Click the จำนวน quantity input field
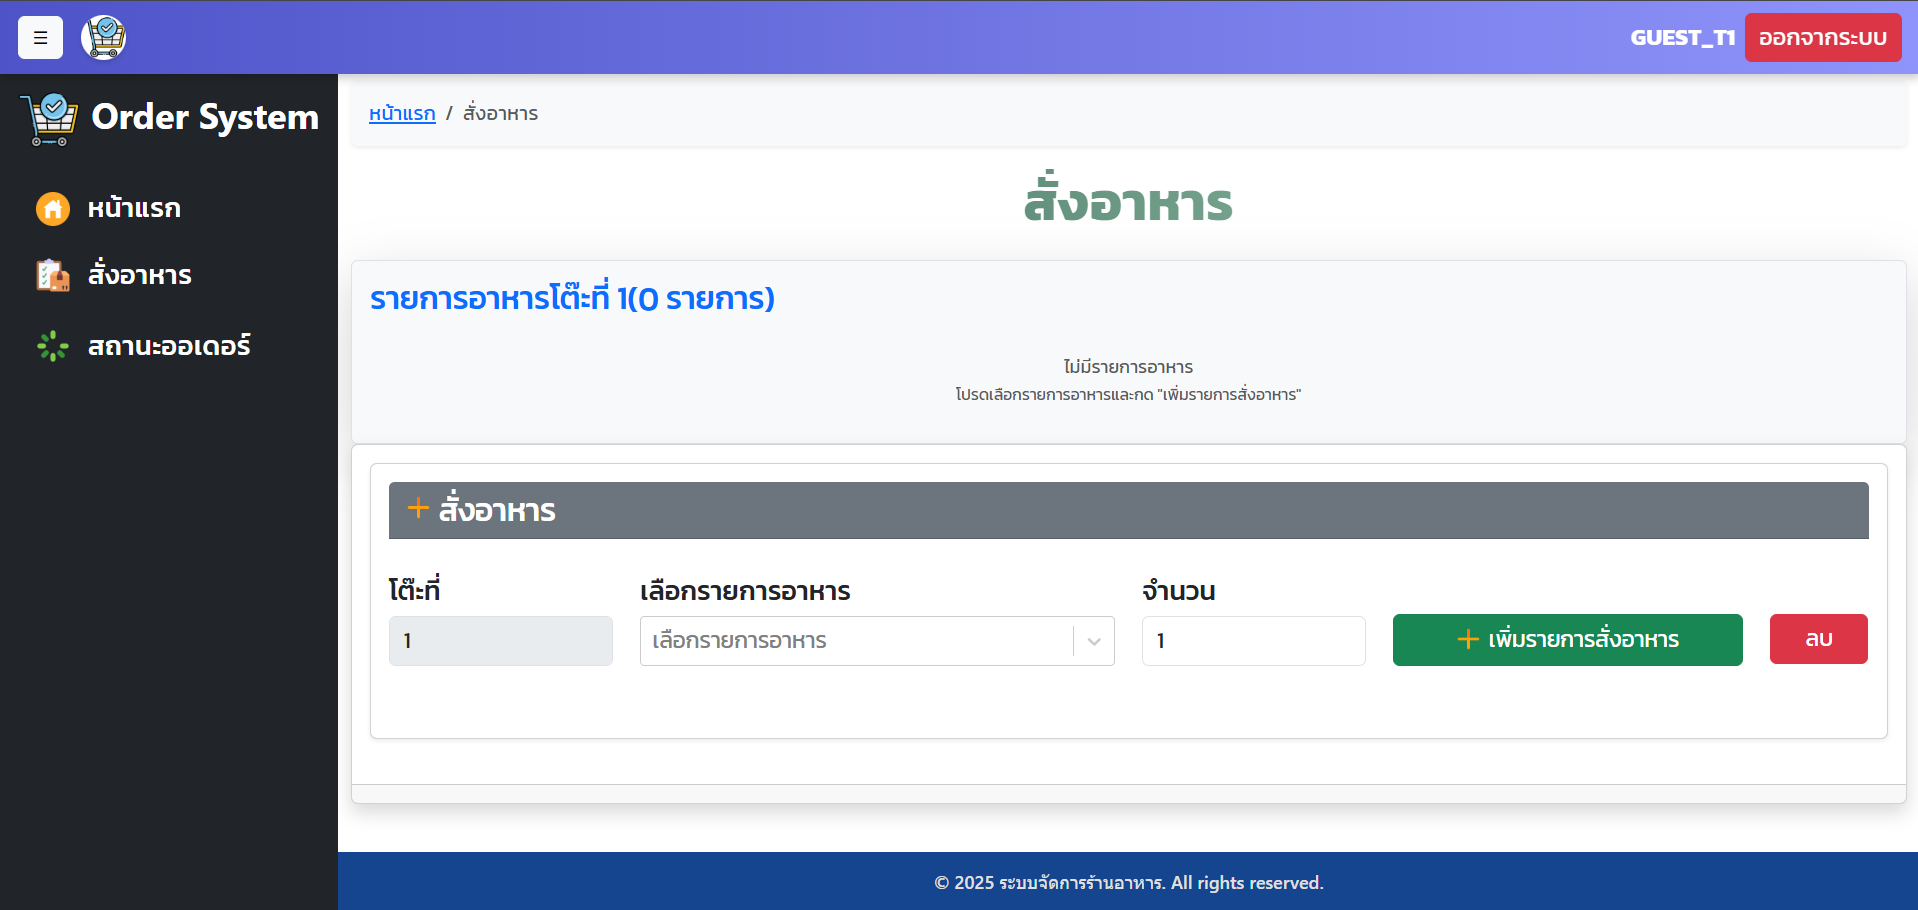 coord(1253,641)
